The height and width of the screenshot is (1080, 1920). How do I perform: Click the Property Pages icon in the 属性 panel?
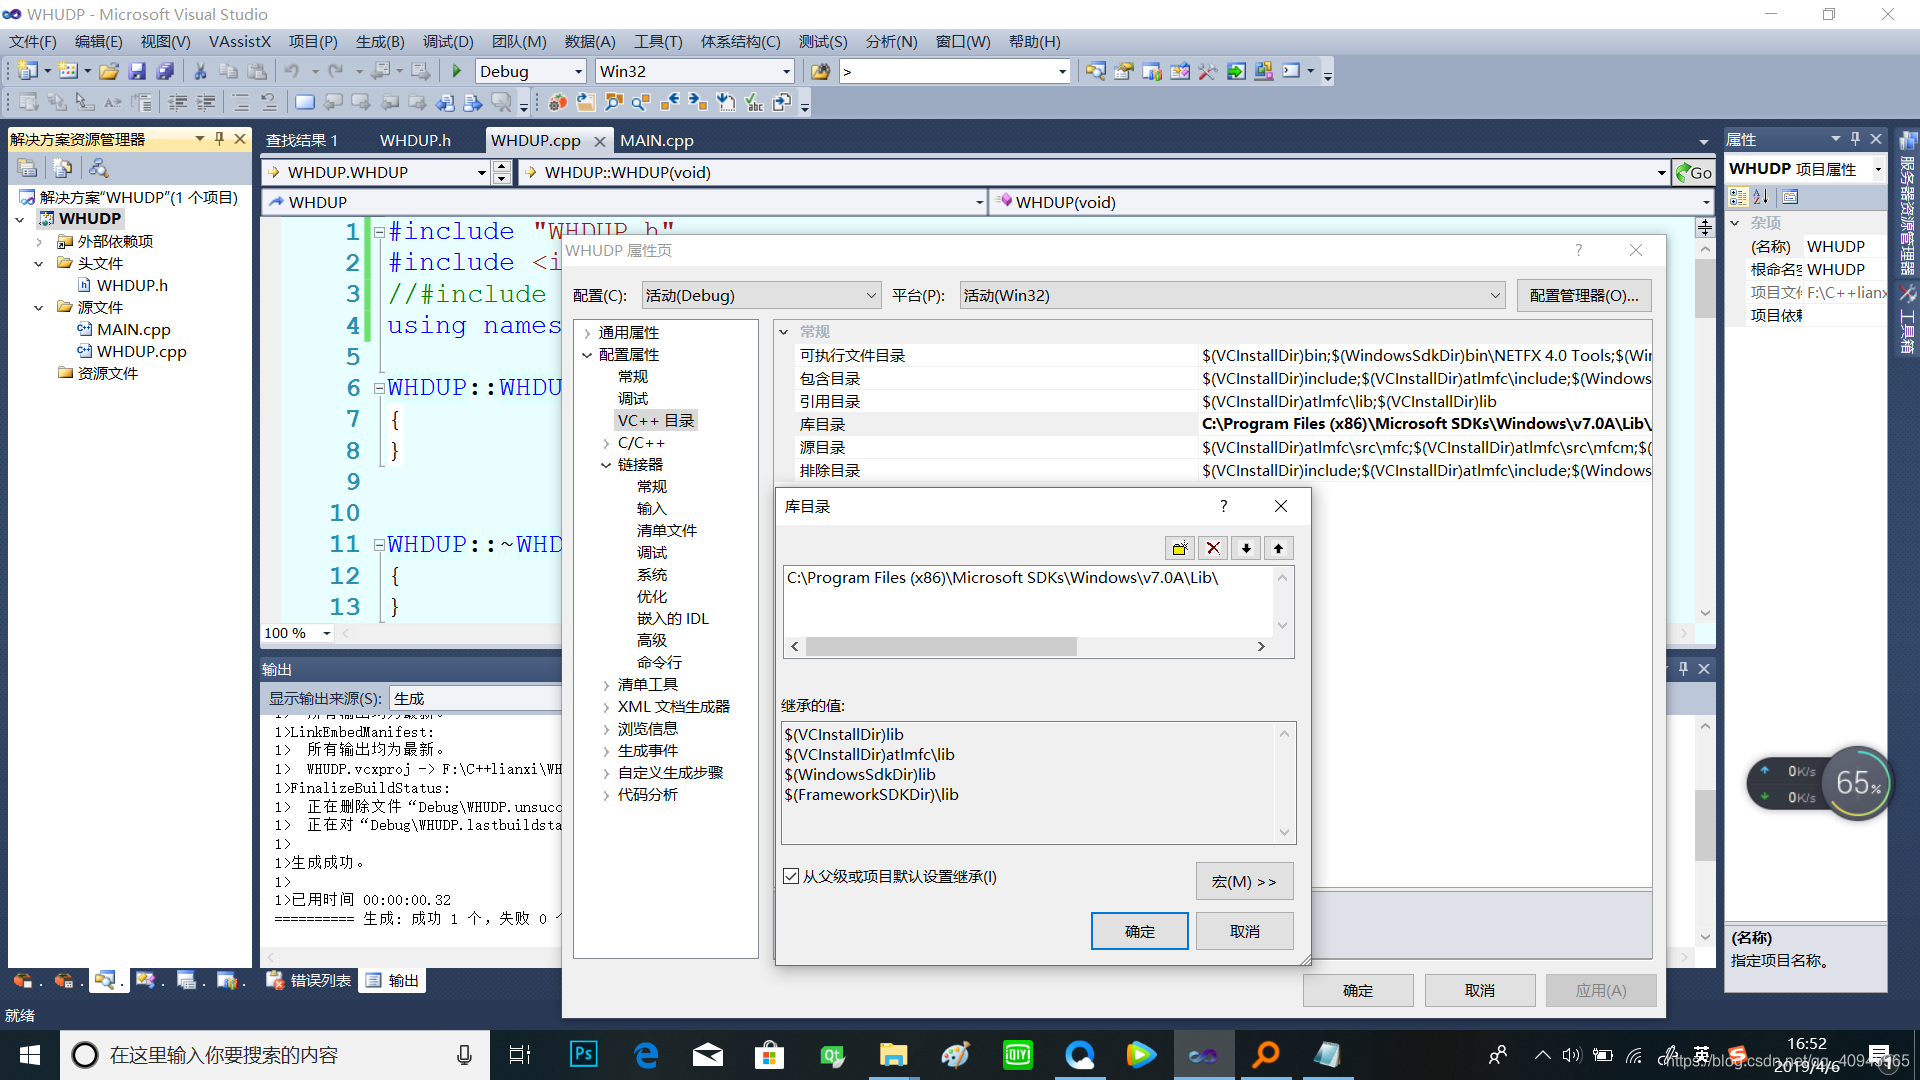(x=1790, y=197)
